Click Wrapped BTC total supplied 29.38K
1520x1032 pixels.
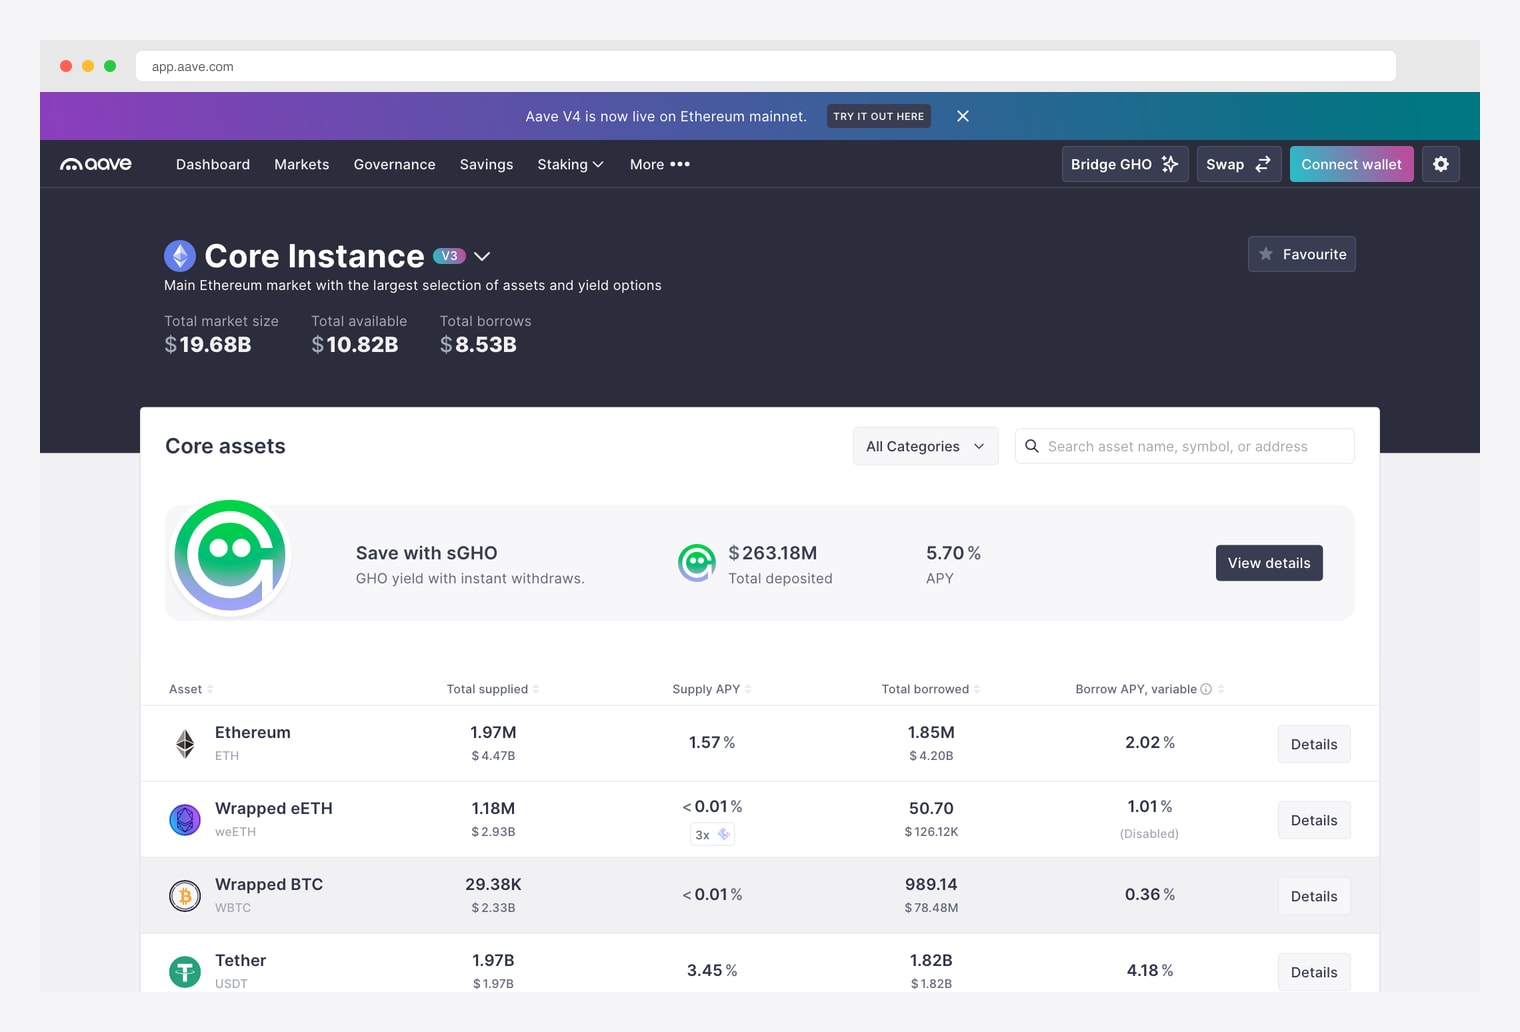click(493, 884)
